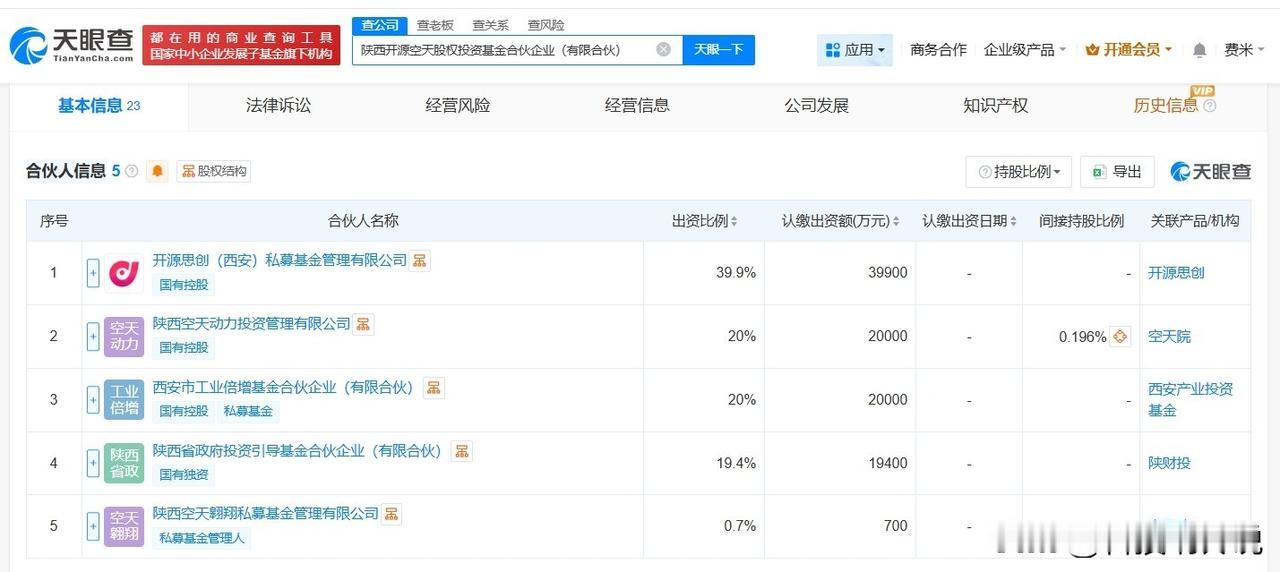The height and width of the screenshot is (572, 1280).
Task: Click the orange bell alert next to 合伙人信息
Action: [x=157, y=171]
